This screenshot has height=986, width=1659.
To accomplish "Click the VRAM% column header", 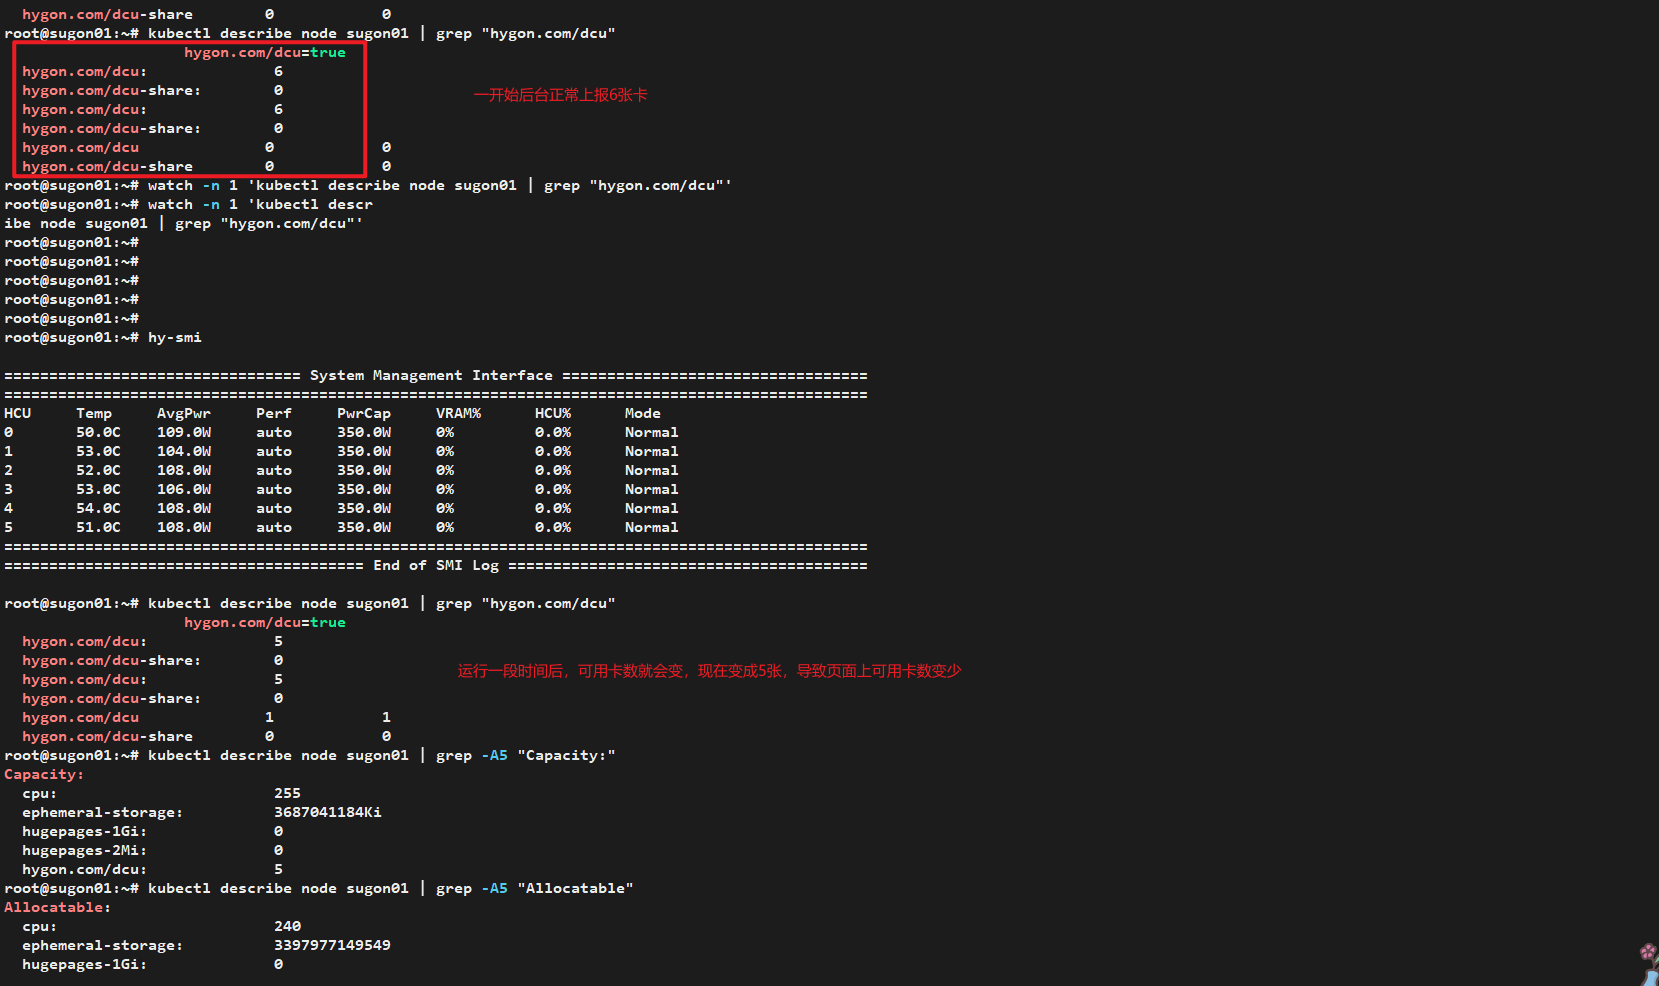I will [x=458, y=414].
